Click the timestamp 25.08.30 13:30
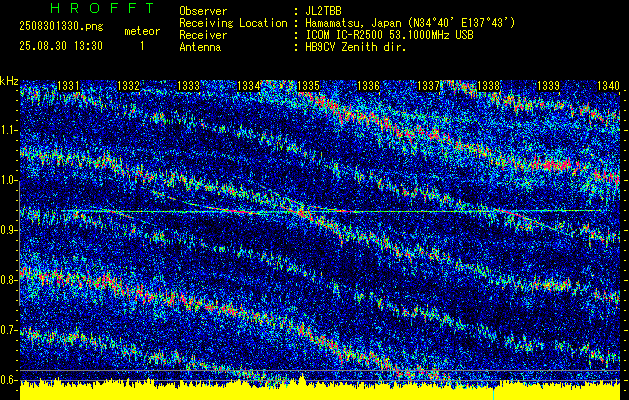This screenshot has height=400, width=629. 61,46
